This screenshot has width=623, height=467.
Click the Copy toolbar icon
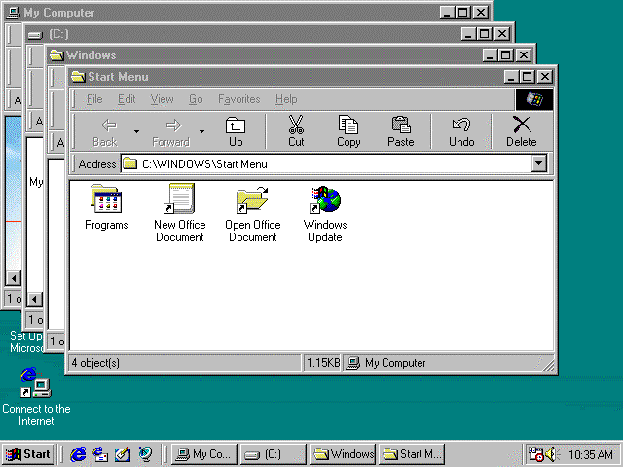point(348,131)
